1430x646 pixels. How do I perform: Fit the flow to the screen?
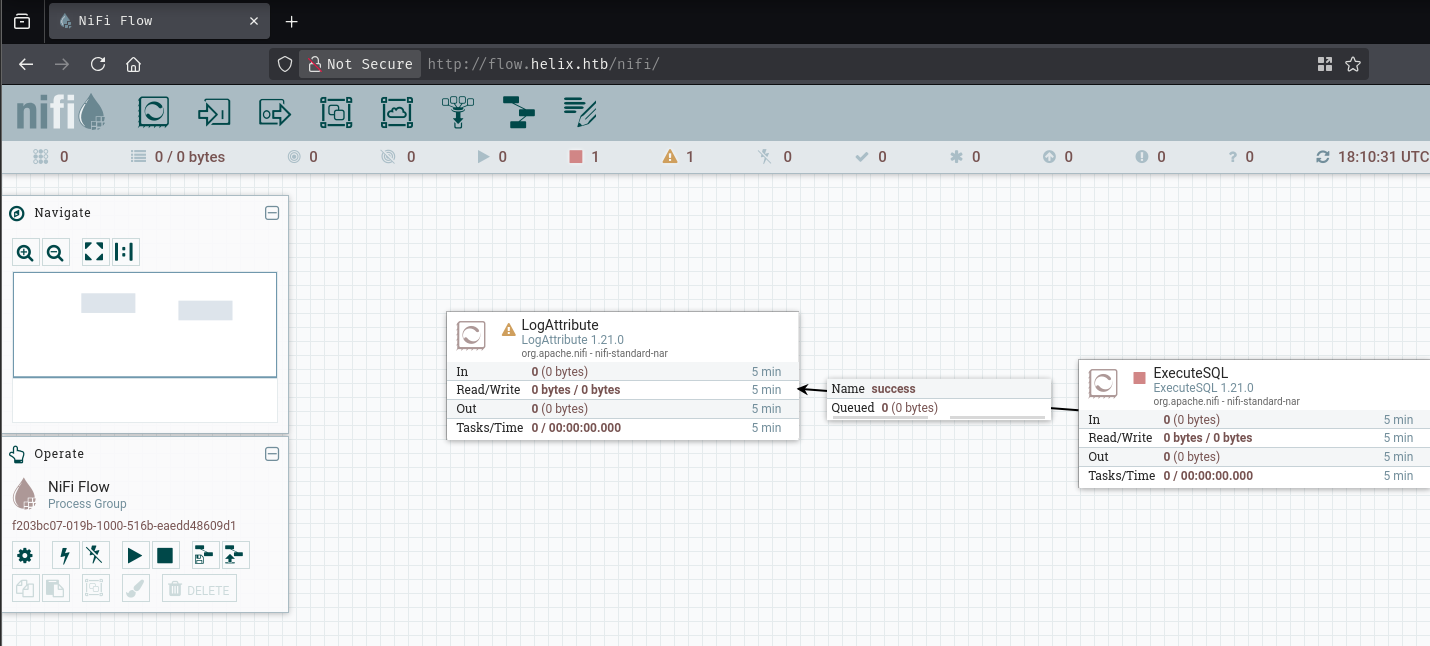[95, 252]
